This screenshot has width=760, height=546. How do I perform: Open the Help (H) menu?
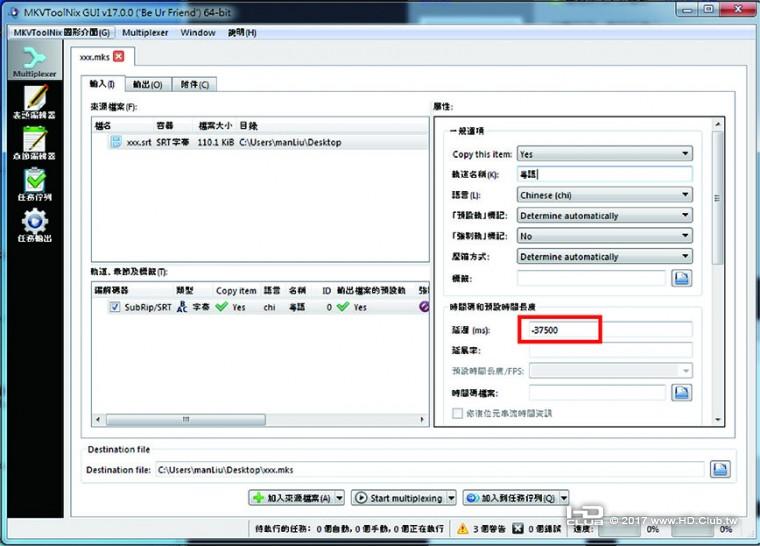click(x=242, y=32)
